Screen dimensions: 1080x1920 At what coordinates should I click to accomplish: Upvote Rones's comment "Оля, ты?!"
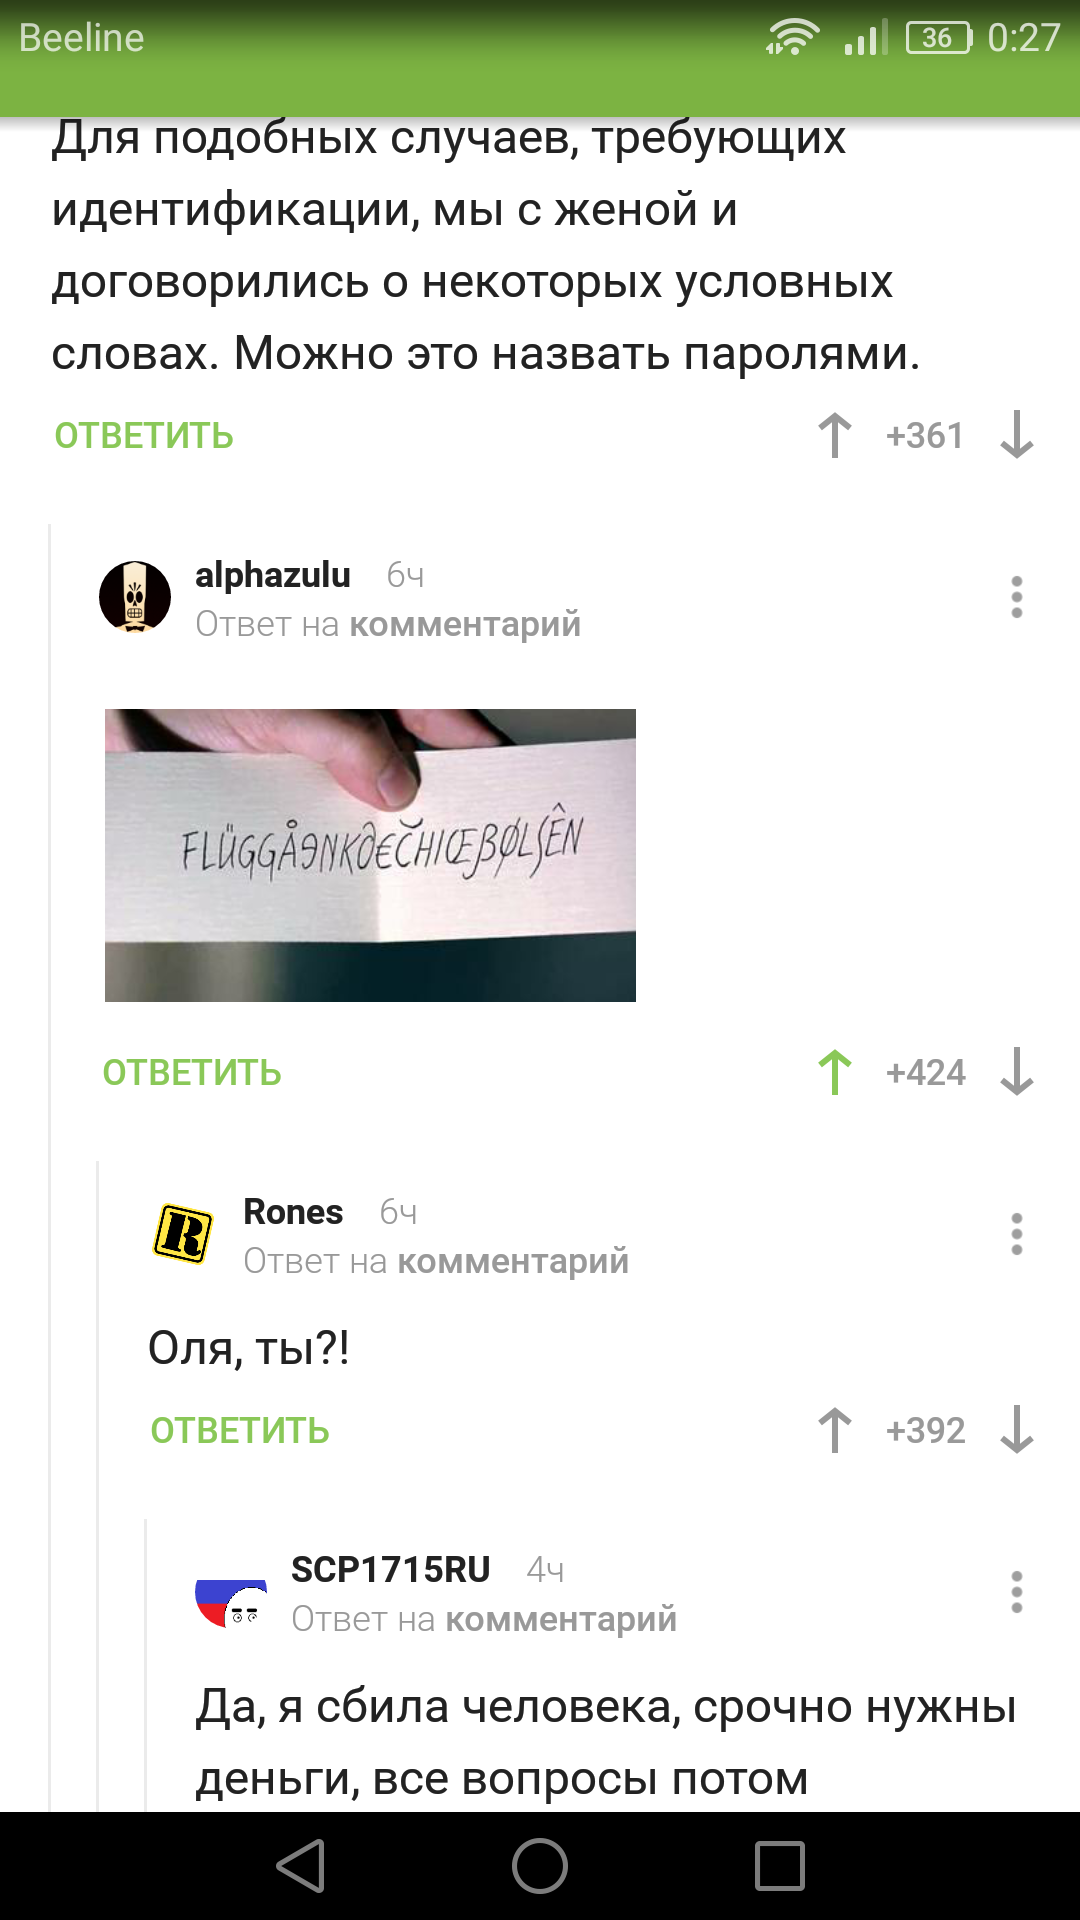[835, 1430]
